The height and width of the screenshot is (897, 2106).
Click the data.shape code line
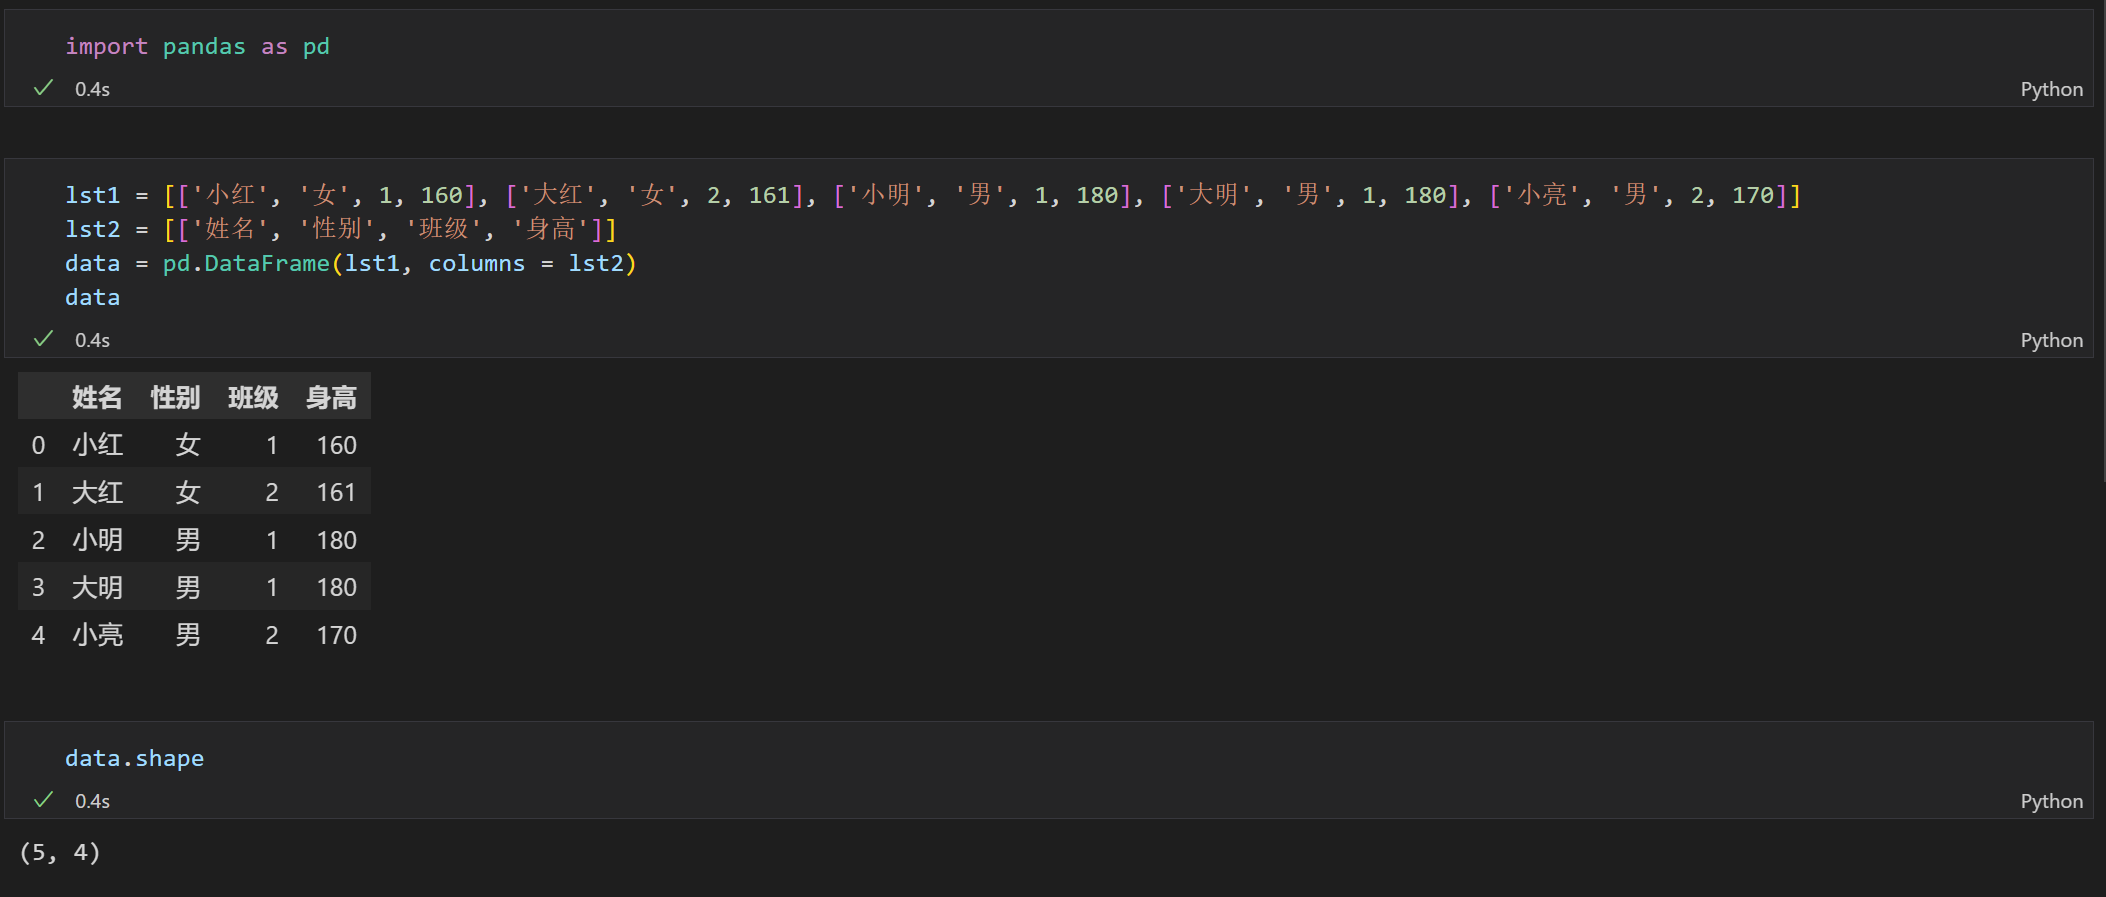[134, 758]
